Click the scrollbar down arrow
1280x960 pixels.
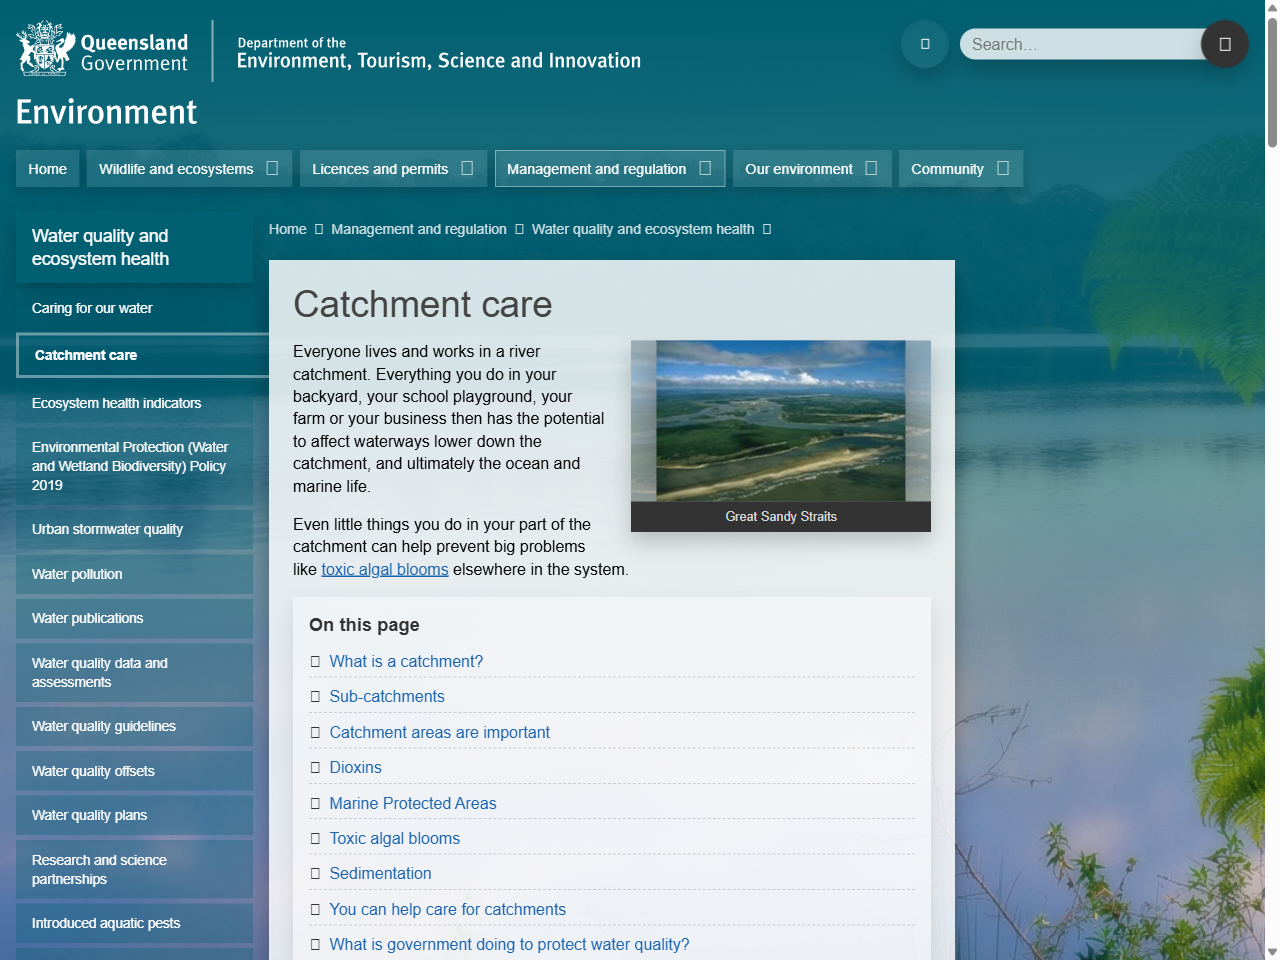[x=1272, y=951]
